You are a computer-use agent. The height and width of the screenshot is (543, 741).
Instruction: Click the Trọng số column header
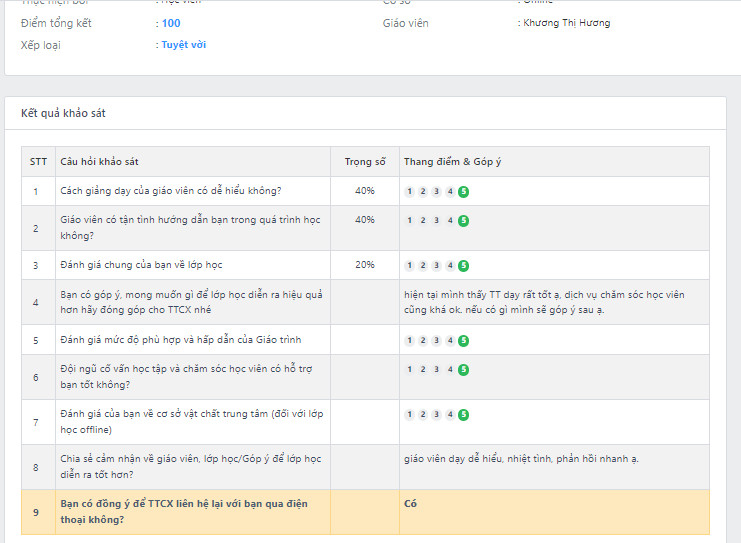click(x=365, y=162)
